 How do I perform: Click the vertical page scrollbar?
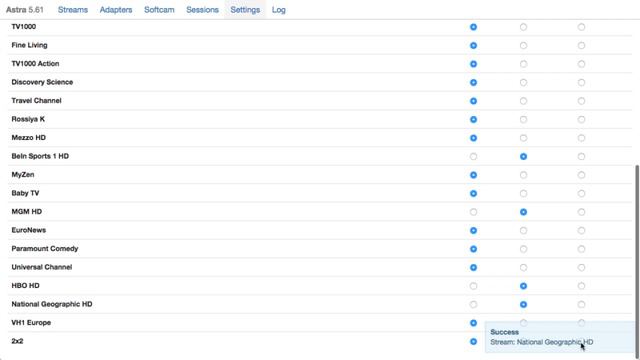point(637,262)
